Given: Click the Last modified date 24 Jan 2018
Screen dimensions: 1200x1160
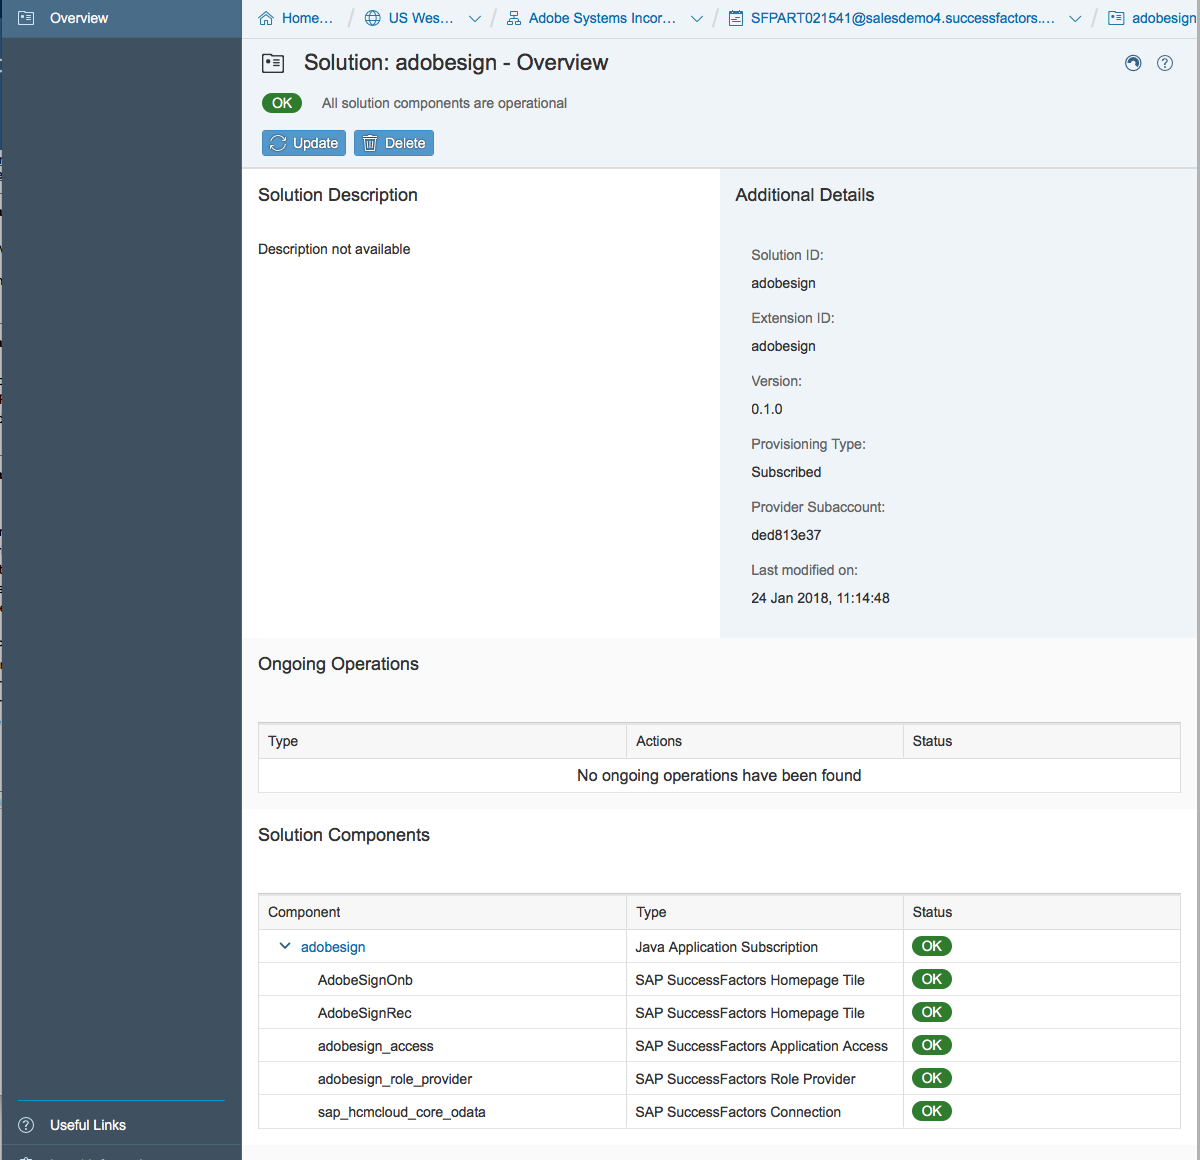Looking at the screenshot, I should 820,598.
